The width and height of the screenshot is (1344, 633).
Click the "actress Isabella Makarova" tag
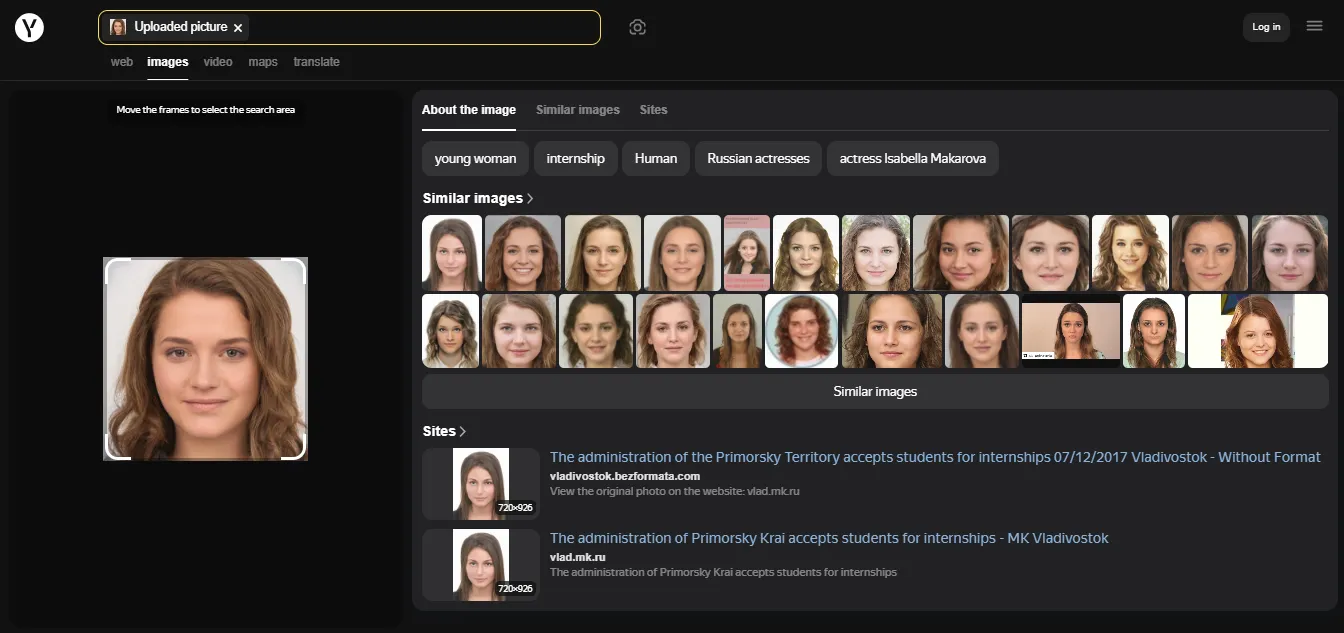pyautogui.click(x=912, y=158)
